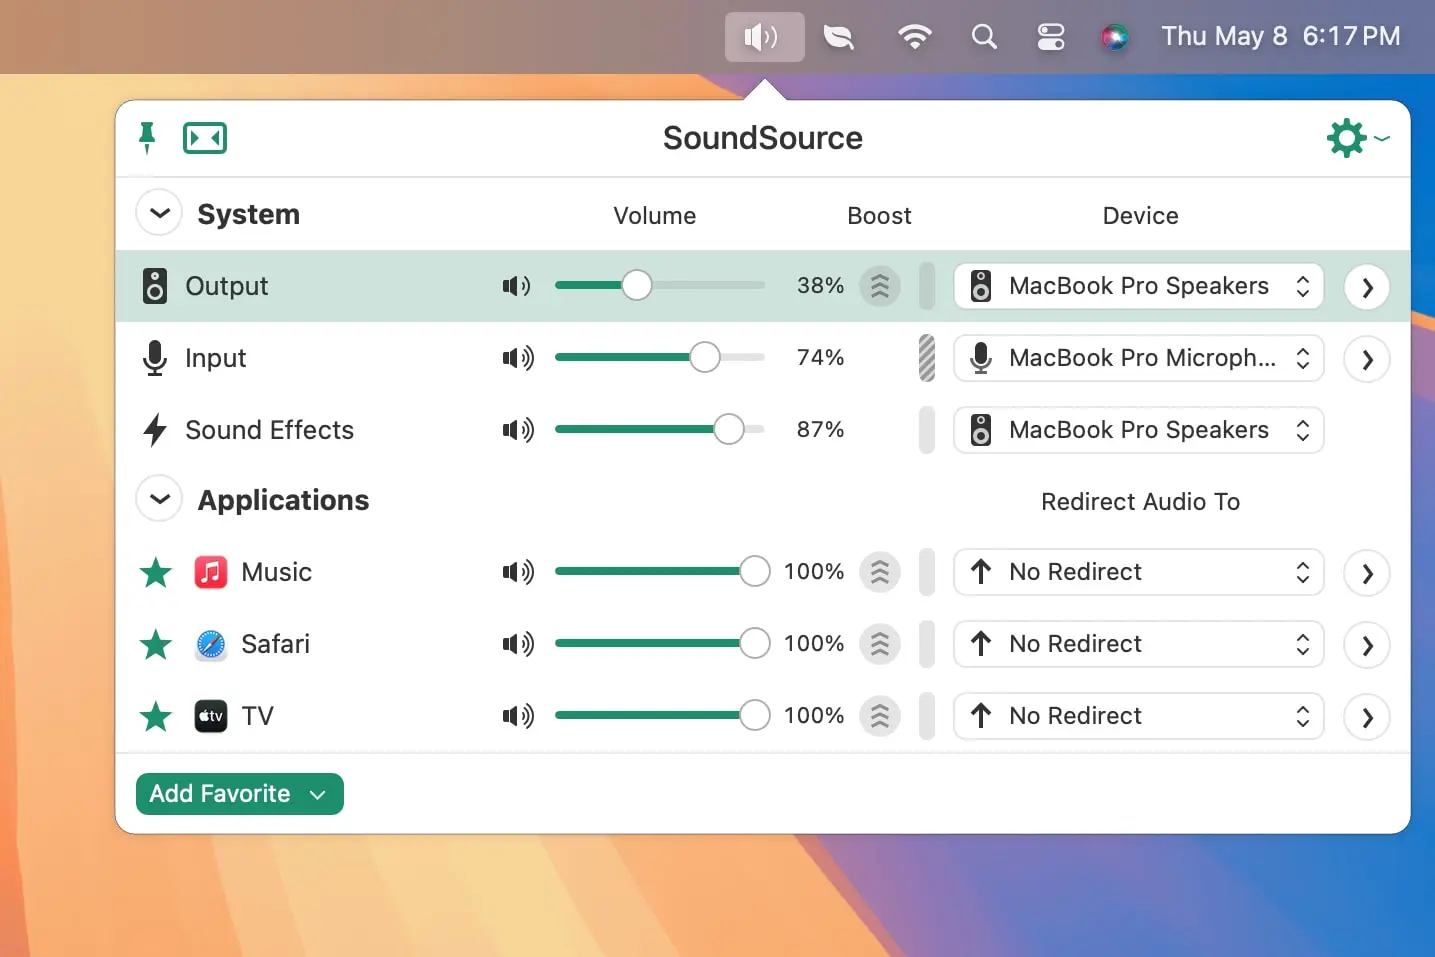Mute system Output with the speaker icon

pyautogui.click(x=514, y=286)
